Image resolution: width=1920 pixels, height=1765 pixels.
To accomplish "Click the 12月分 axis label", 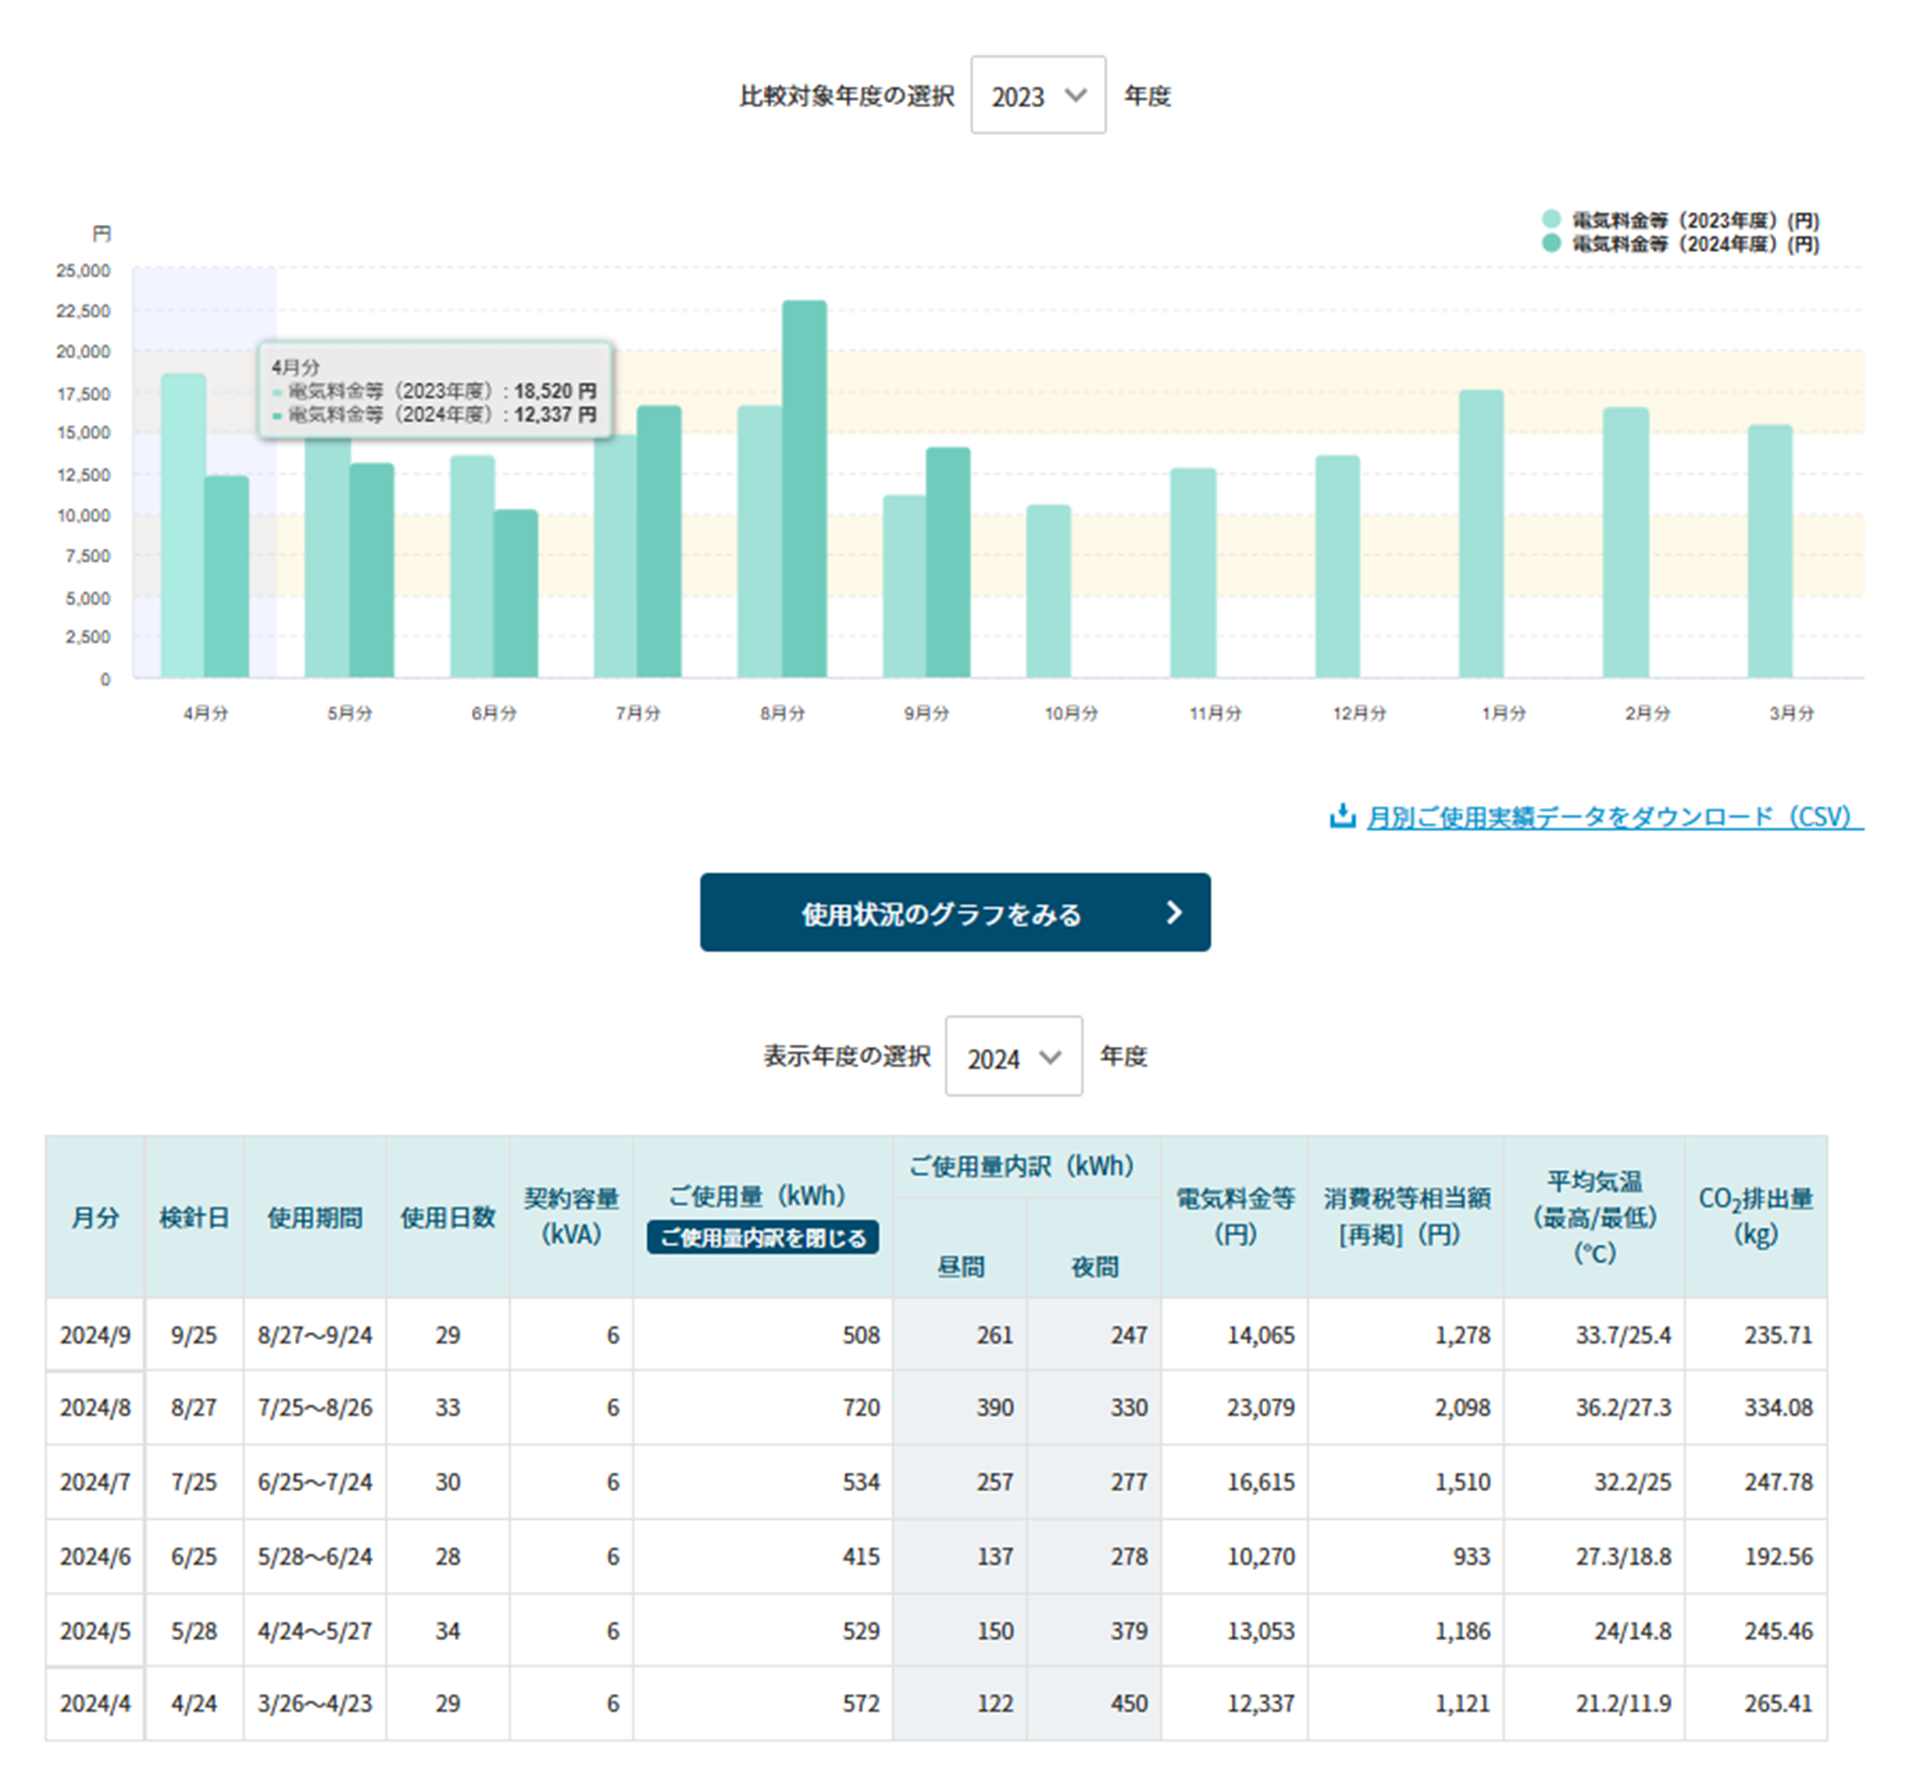I will tap(1359, 713).
